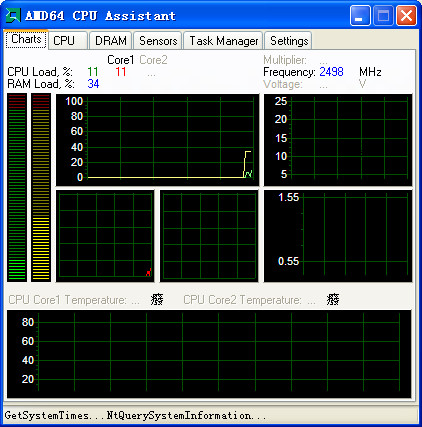The height and width of the screenshot is (427, 422).
Task: Click the RAM Load value 34
Action: click(93, 84)
